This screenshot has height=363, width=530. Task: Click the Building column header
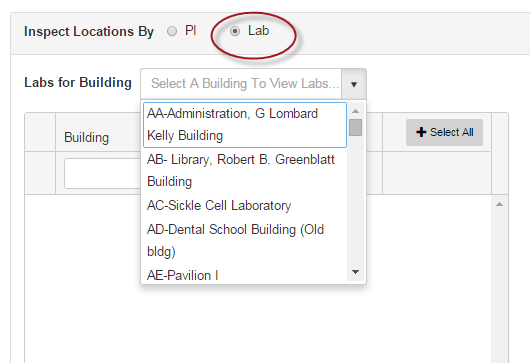[87, 138]
